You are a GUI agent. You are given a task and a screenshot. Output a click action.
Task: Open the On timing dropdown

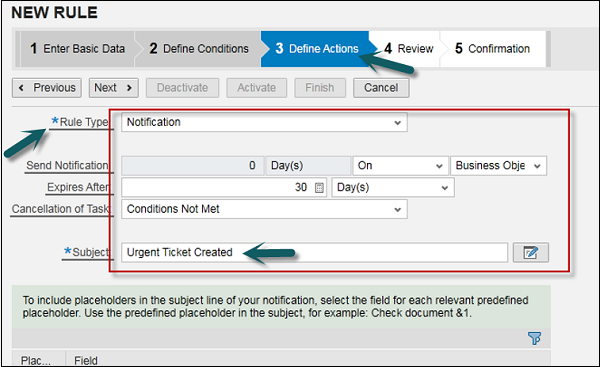[x=400, y=166]
